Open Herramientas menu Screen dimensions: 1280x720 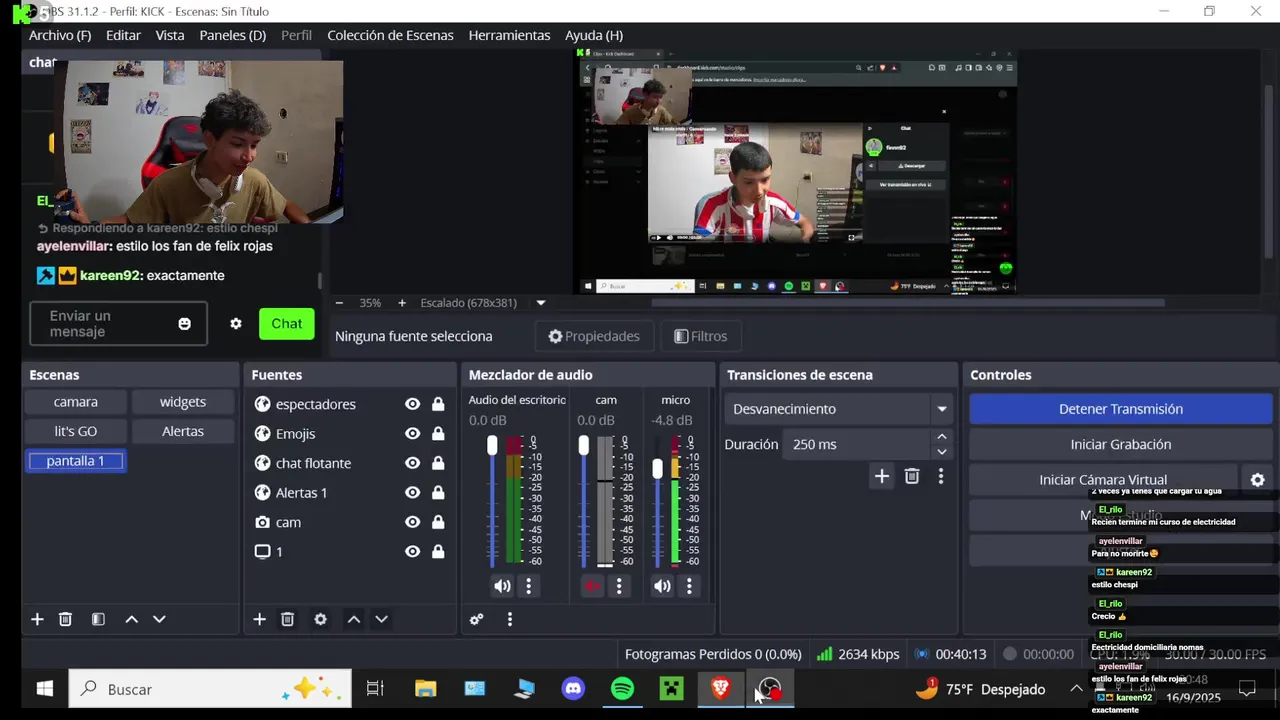[509, 35]
